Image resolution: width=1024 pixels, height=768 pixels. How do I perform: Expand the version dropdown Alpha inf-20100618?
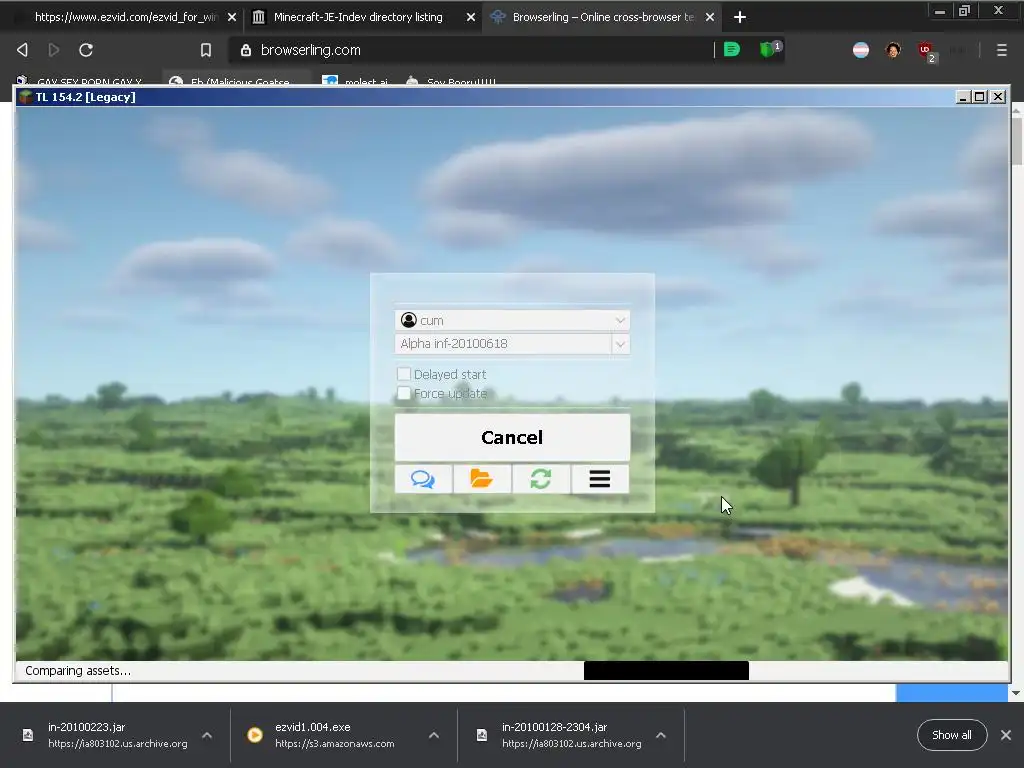click(620, 344)
